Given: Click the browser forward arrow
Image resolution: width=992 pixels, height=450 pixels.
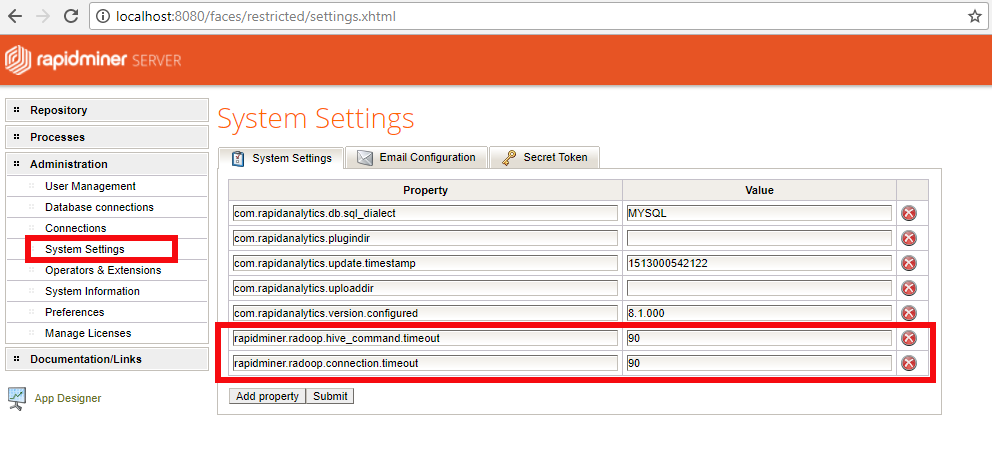Looking at the screenshot, I should pos(43,16).
